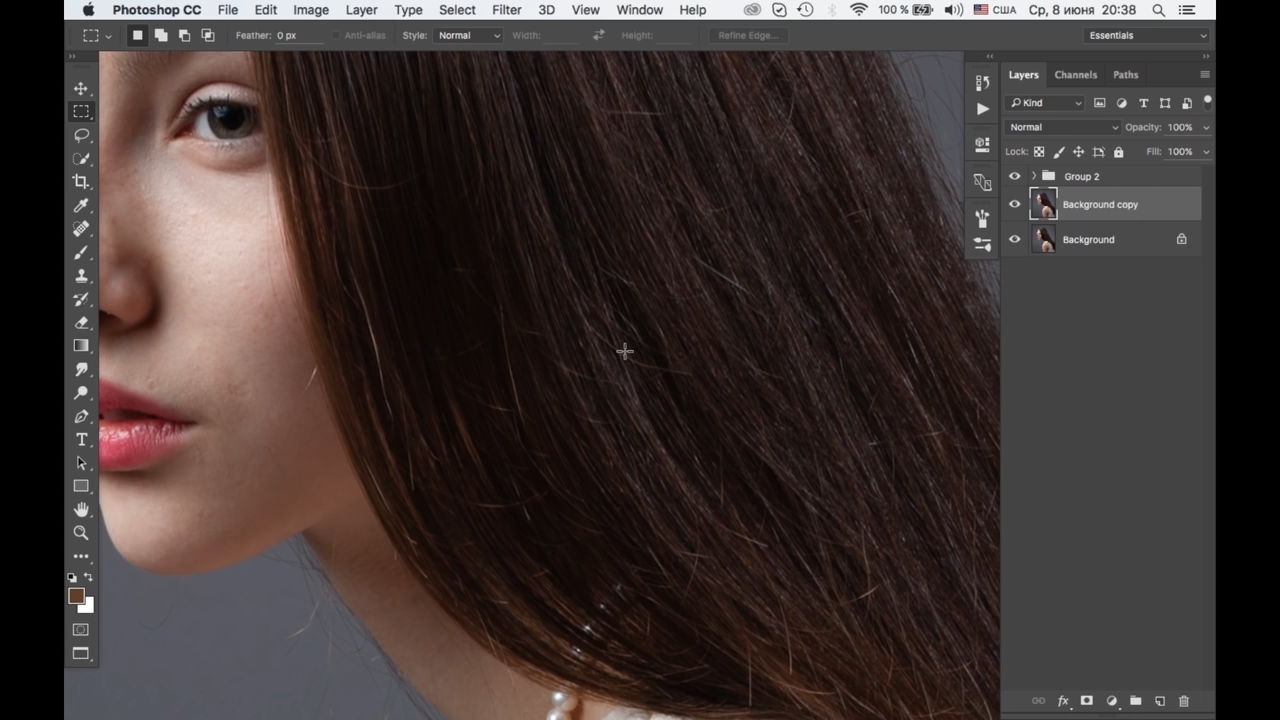Click the foreground color swatch

click(x=76, y=596)
